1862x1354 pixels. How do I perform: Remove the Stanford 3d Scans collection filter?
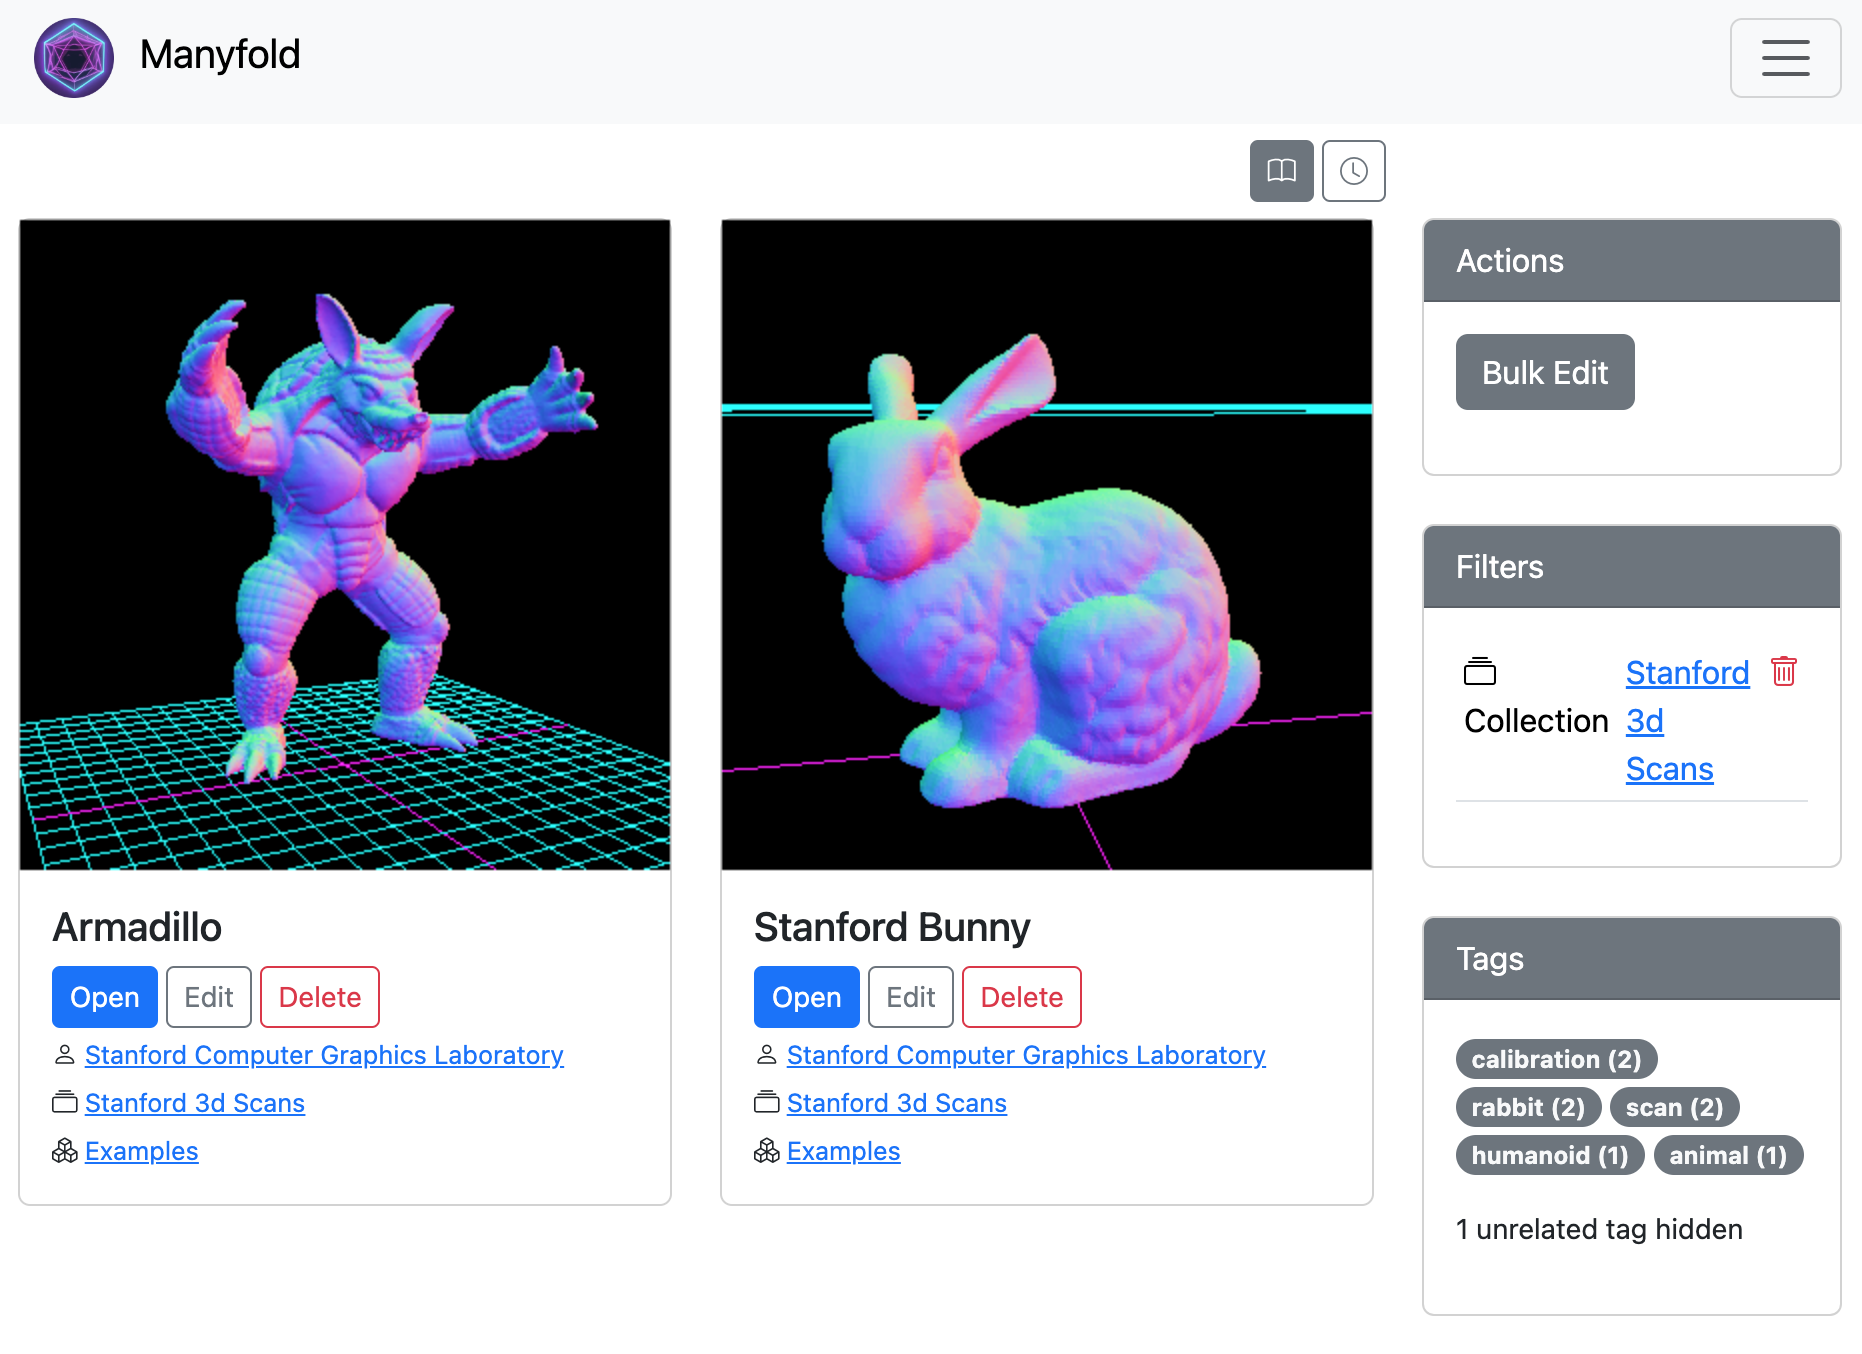(x=1783, y=671)
